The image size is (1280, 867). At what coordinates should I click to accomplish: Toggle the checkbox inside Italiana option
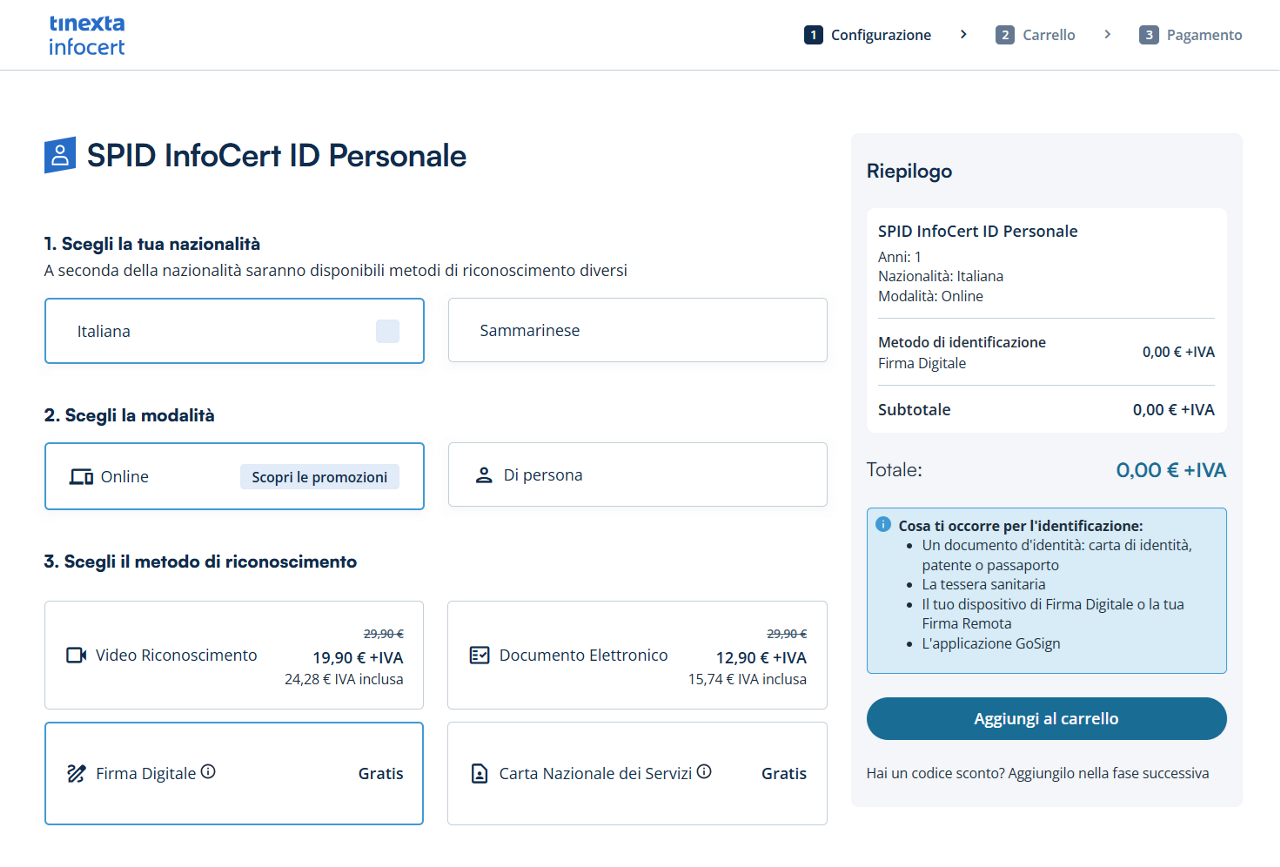coord(387,331)
